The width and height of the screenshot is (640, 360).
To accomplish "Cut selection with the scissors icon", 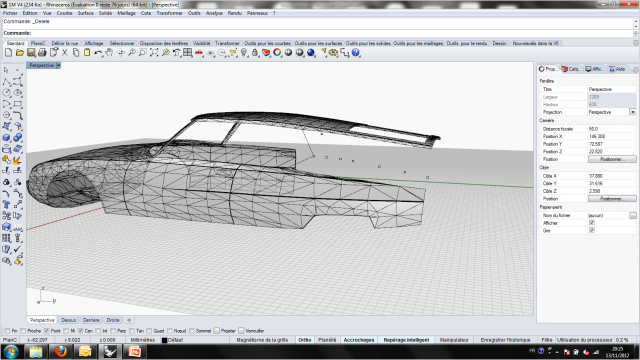I will click(x=64, y=53).
